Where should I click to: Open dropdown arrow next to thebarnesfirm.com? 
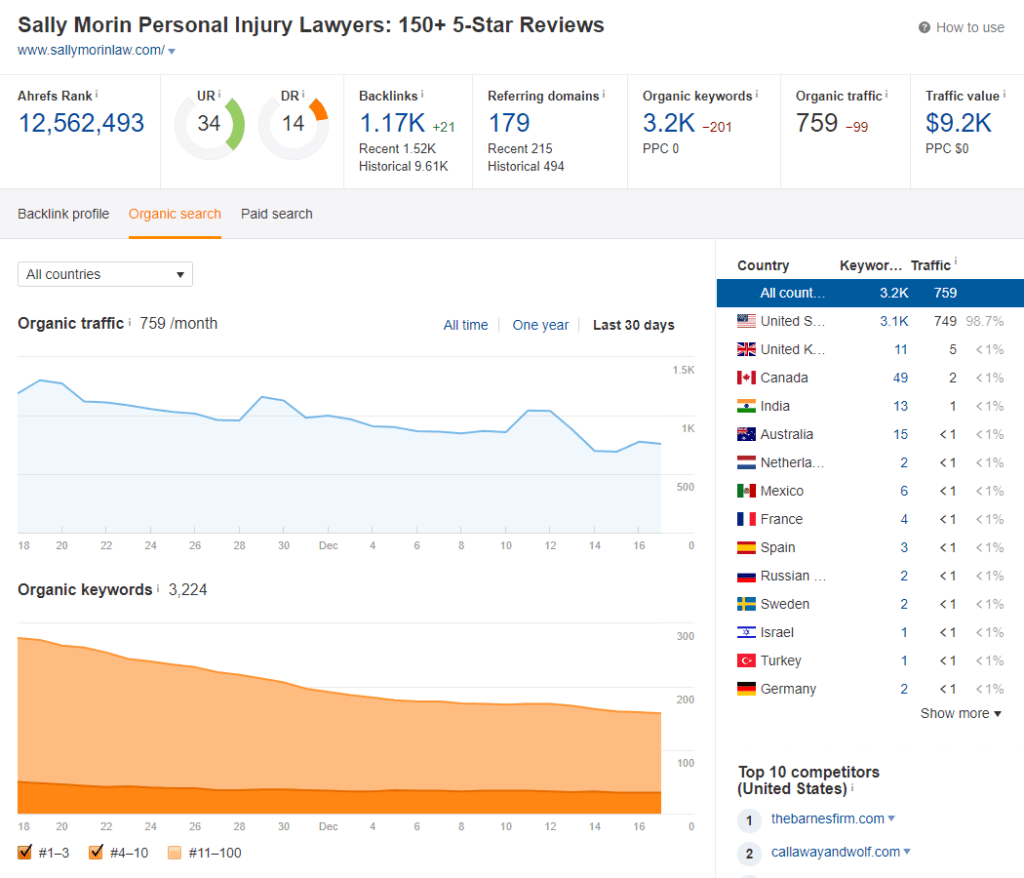click(x=891, y=818)
